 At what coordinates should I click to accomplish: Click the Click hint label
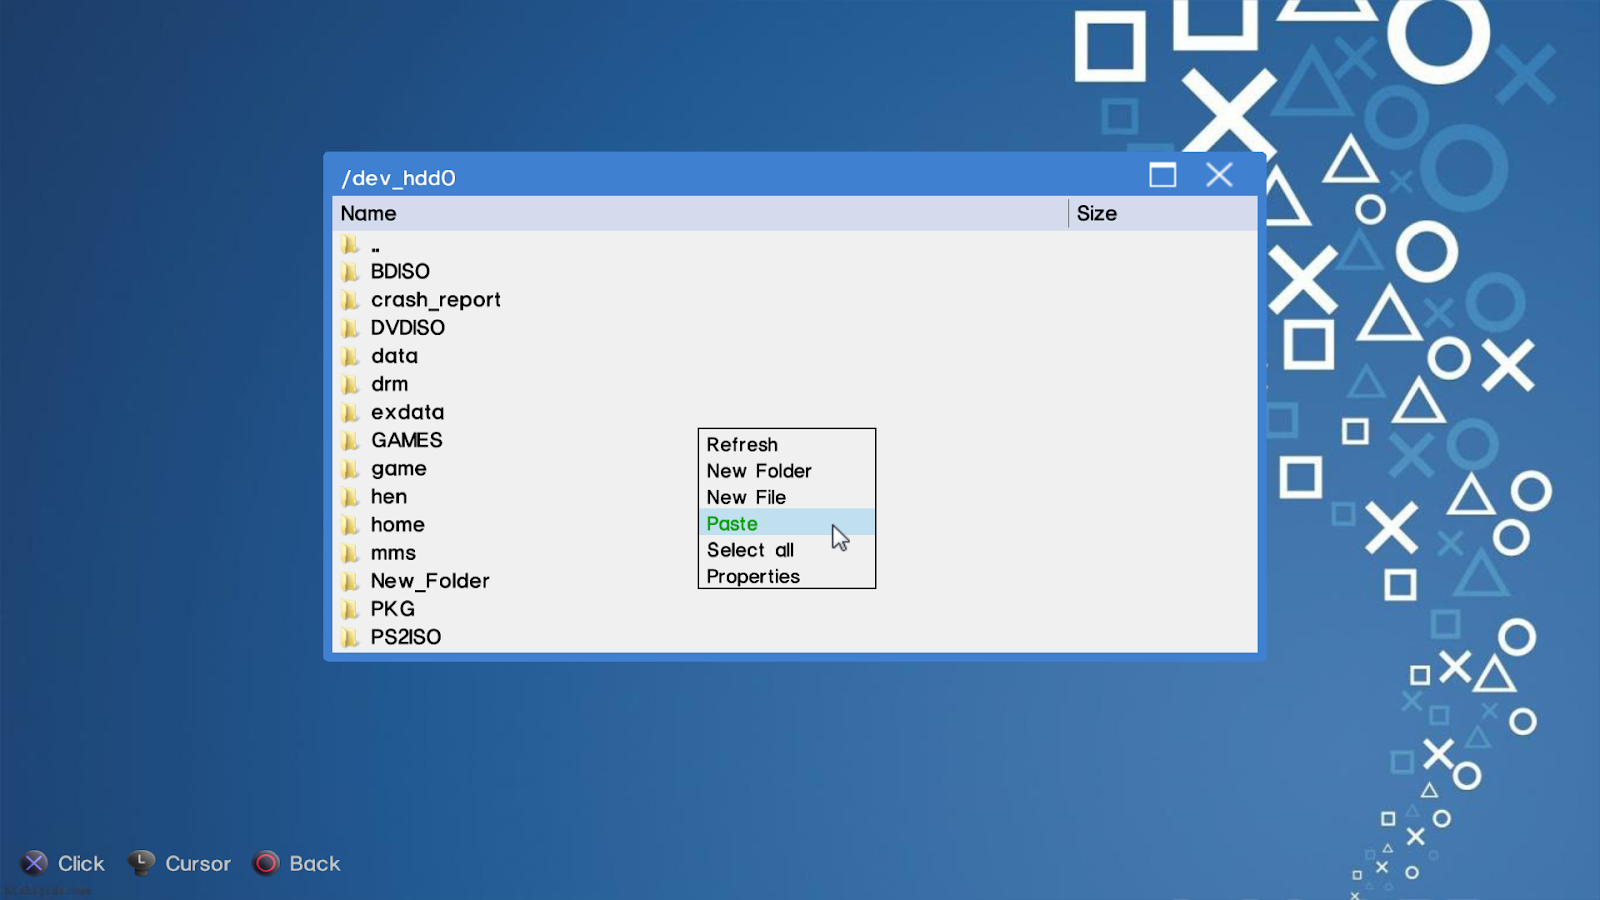(81, 863)
